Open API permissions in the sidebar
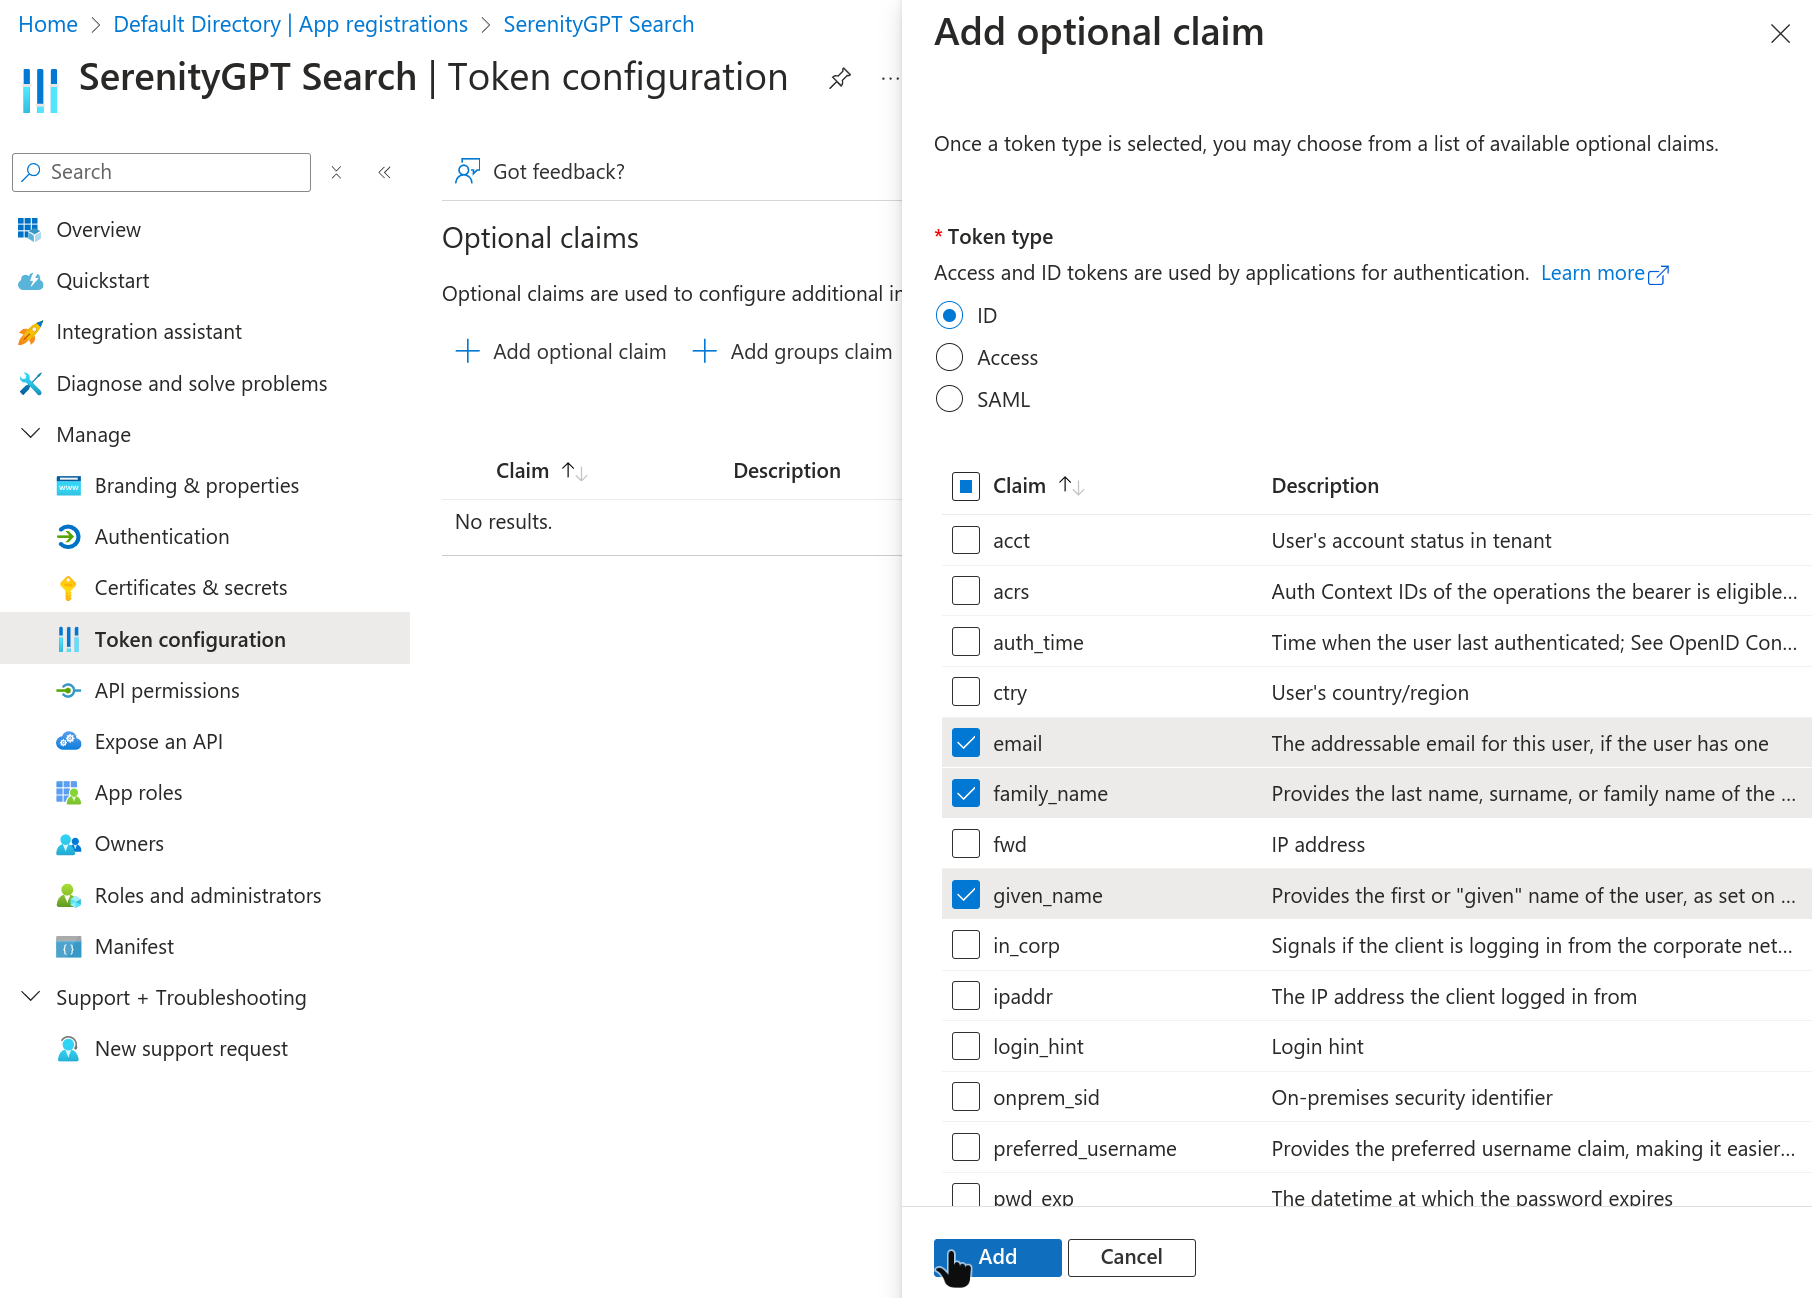 167,691
